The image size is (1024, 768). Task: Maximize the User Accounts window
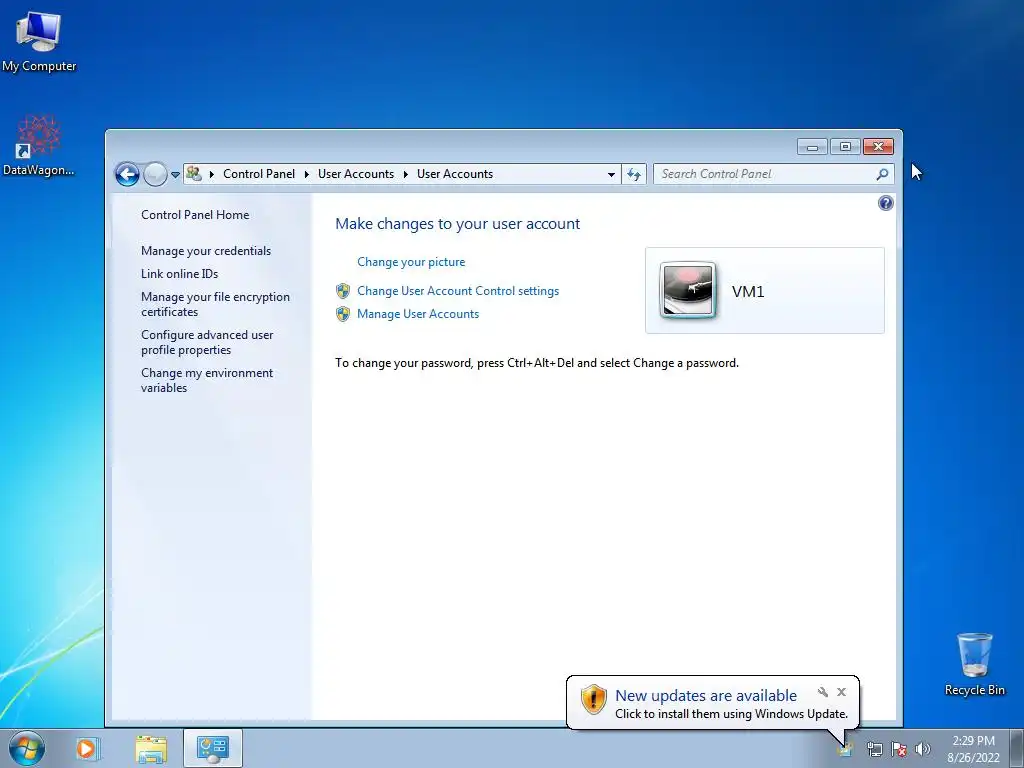click(x=845, y=147)
